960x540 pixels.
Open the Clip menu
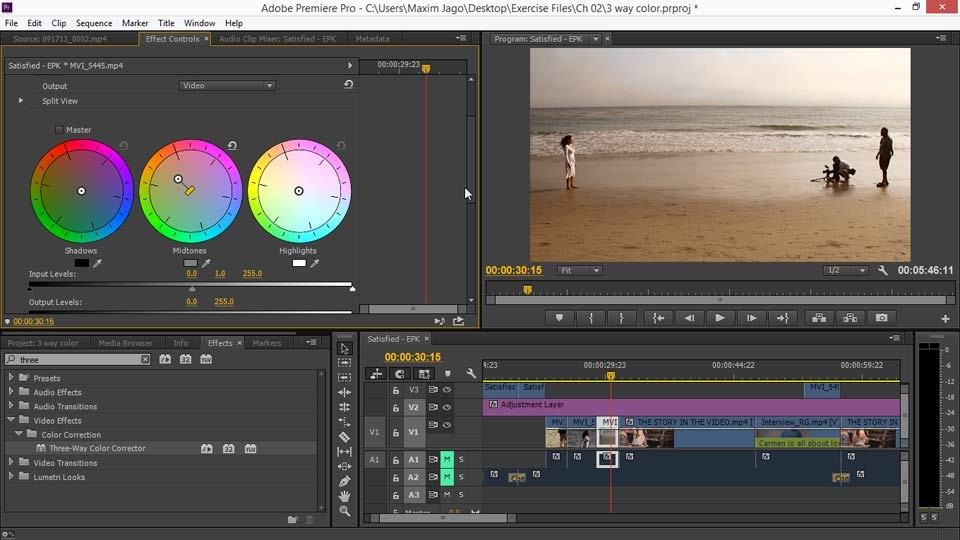59,23
